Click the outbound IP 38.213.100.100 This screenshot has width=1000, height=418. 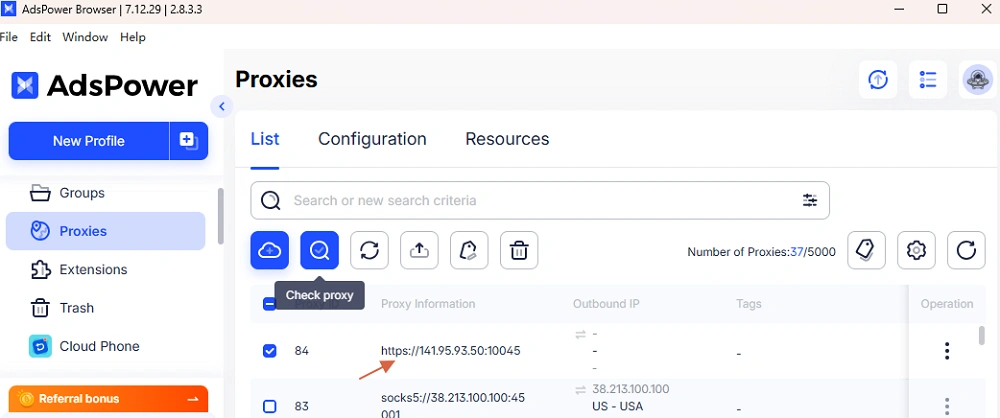click(x=631, y=389)
